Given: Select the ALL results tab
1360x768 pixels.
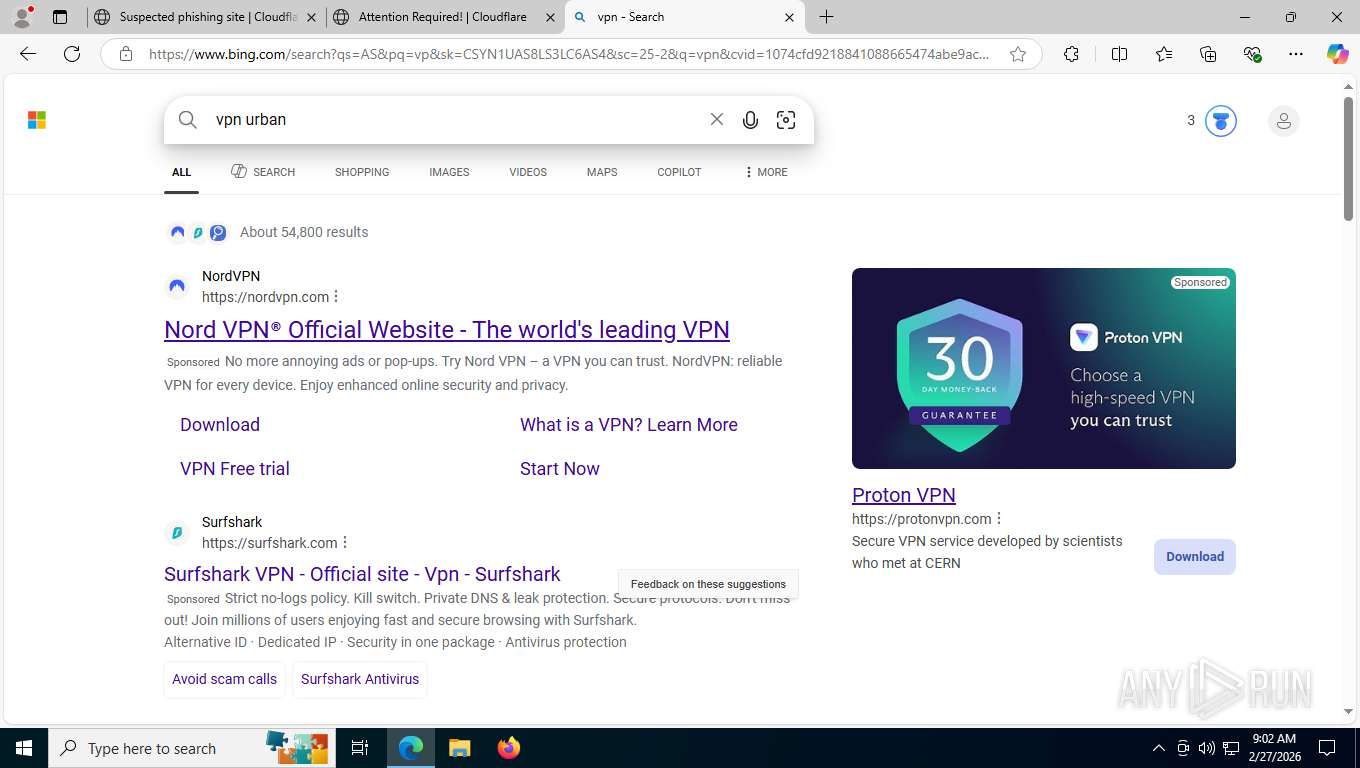Looking at the screenshot, I should point(181,172).
